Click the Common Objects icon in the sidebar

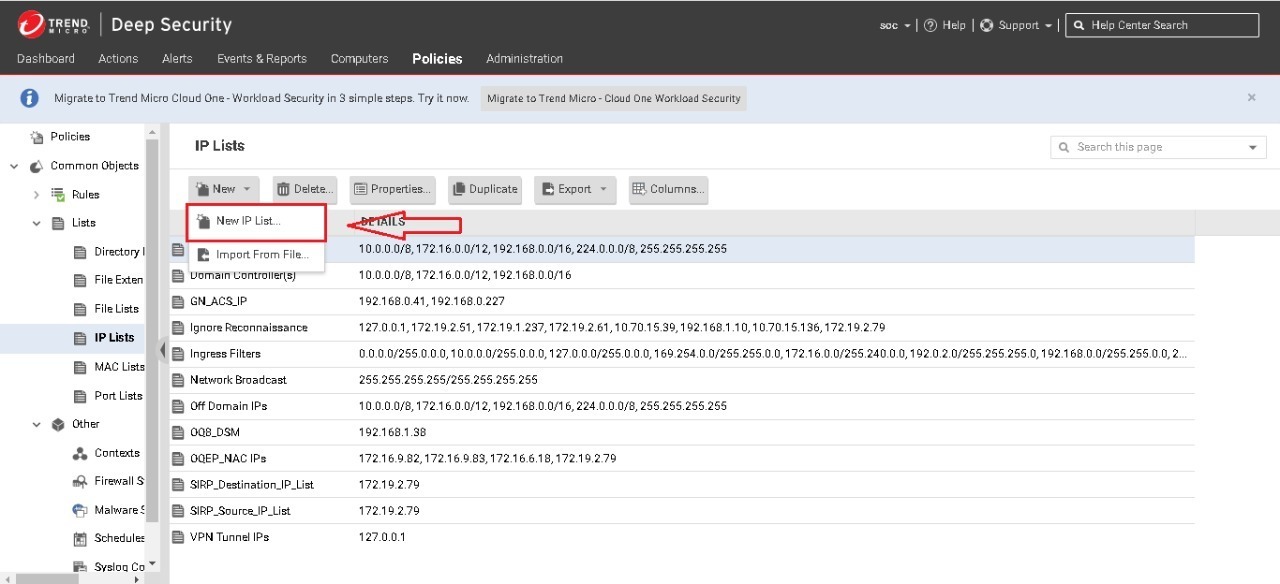point(36,166)
